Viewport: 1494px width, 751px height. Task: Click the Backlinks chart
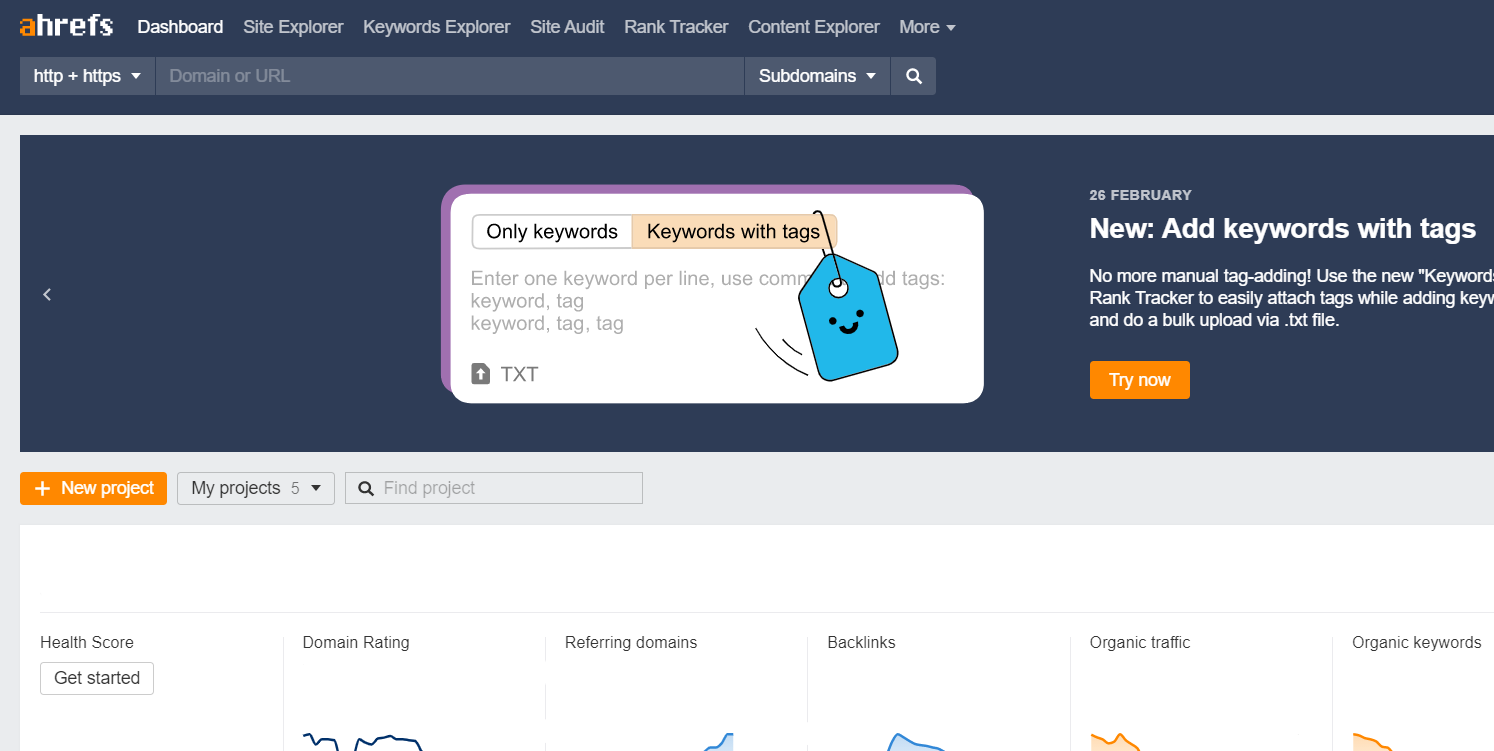[916, 742]
